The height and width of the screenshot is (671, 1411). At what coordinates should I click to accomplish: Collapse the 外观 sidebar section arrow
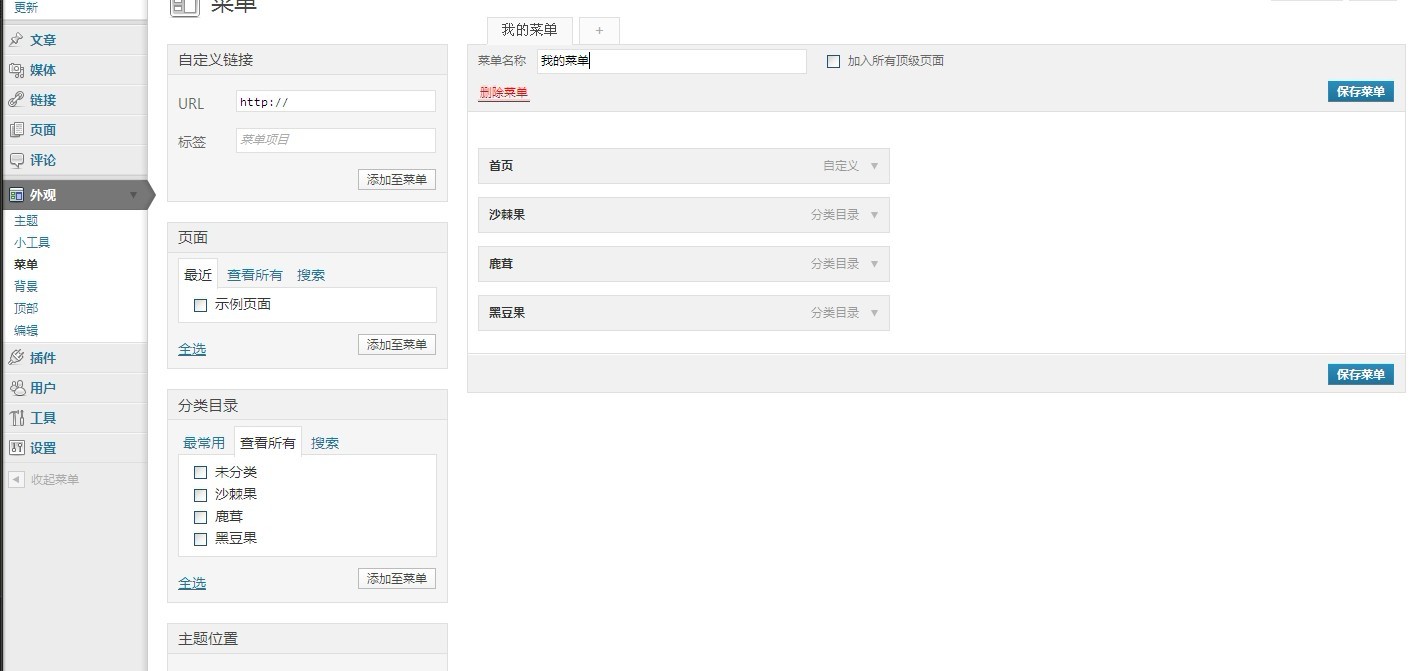[133, 195]
